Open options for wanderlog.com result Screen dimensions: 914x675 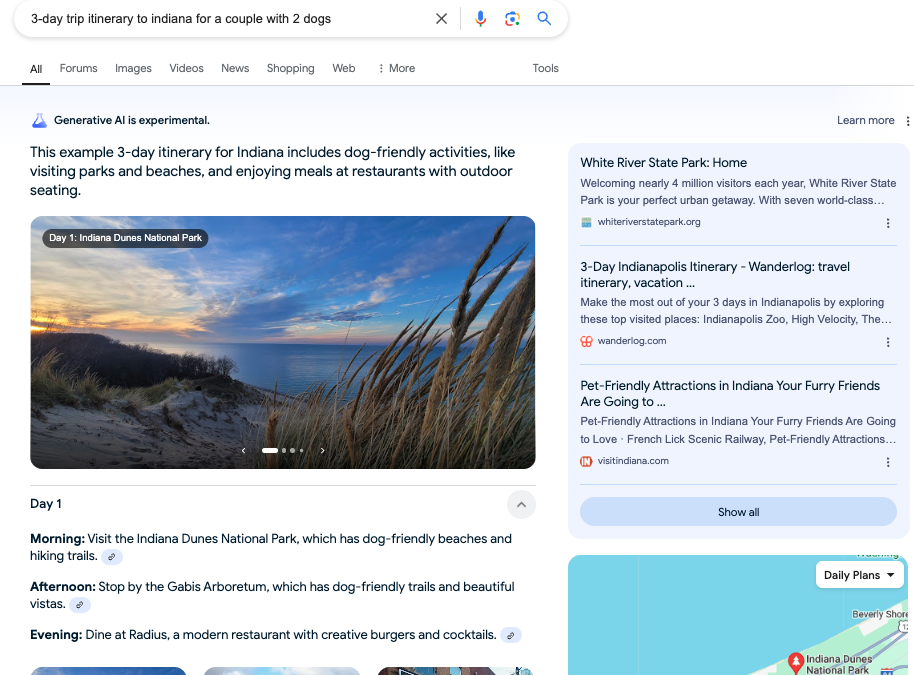pos(888,342)
